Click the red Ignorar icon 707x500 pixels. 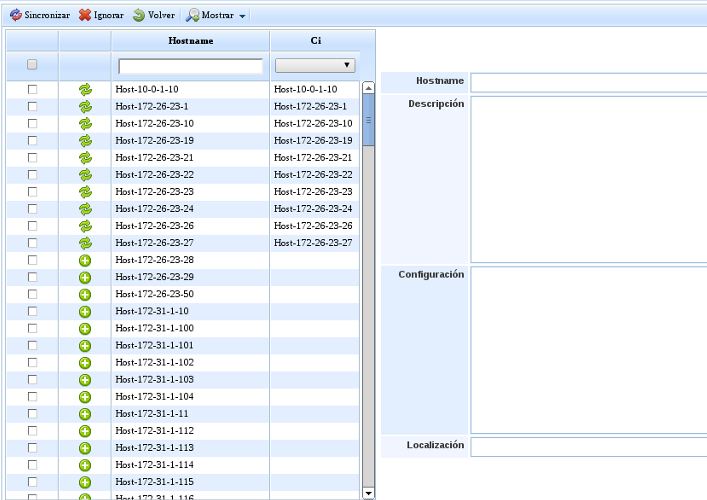(85, 16)
